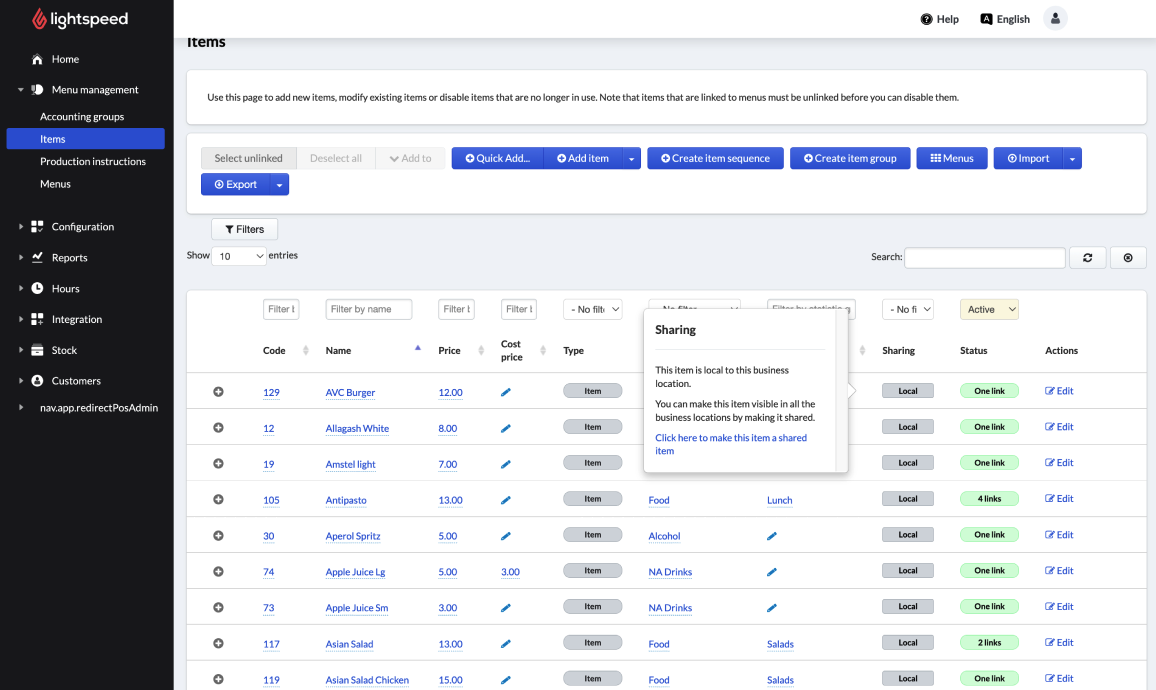The image size is (1156, 690).
Task: Open the user account avatar menu
Action: click(x=1055, y=18)
